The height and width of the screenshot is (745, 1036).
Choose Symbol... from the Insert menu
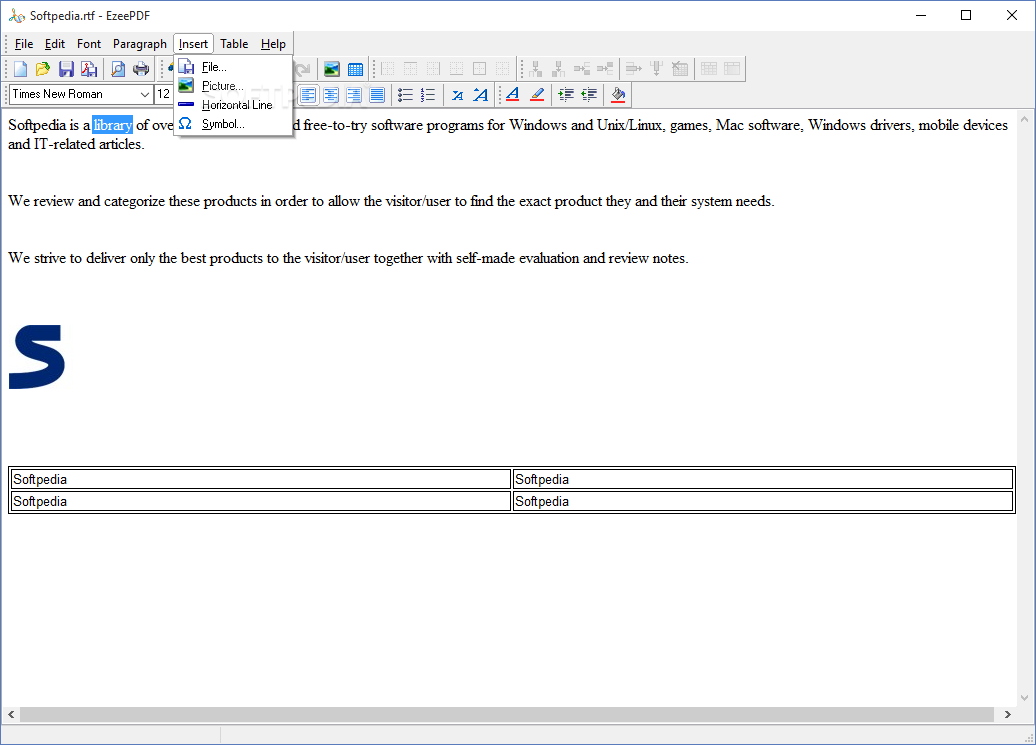(x=233, y=124)
